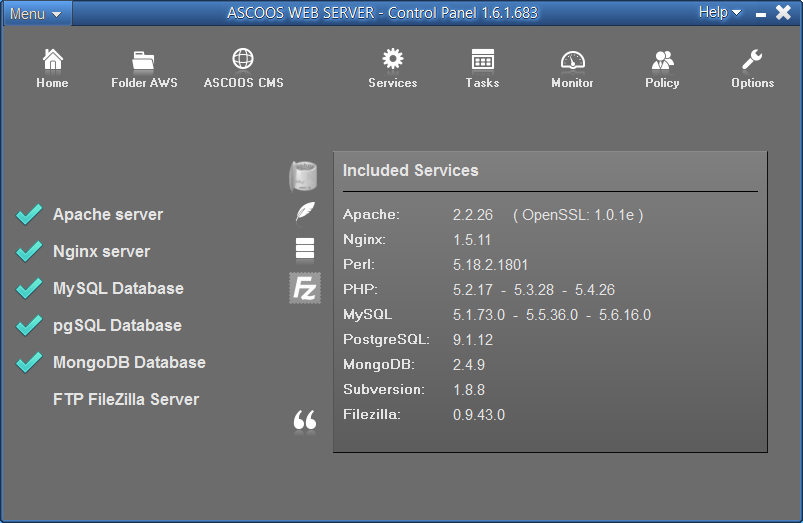Screen dimensions: 803x523
Task: Click Perl version 5.18.2.1801
Action: click(x=491, y=265)
